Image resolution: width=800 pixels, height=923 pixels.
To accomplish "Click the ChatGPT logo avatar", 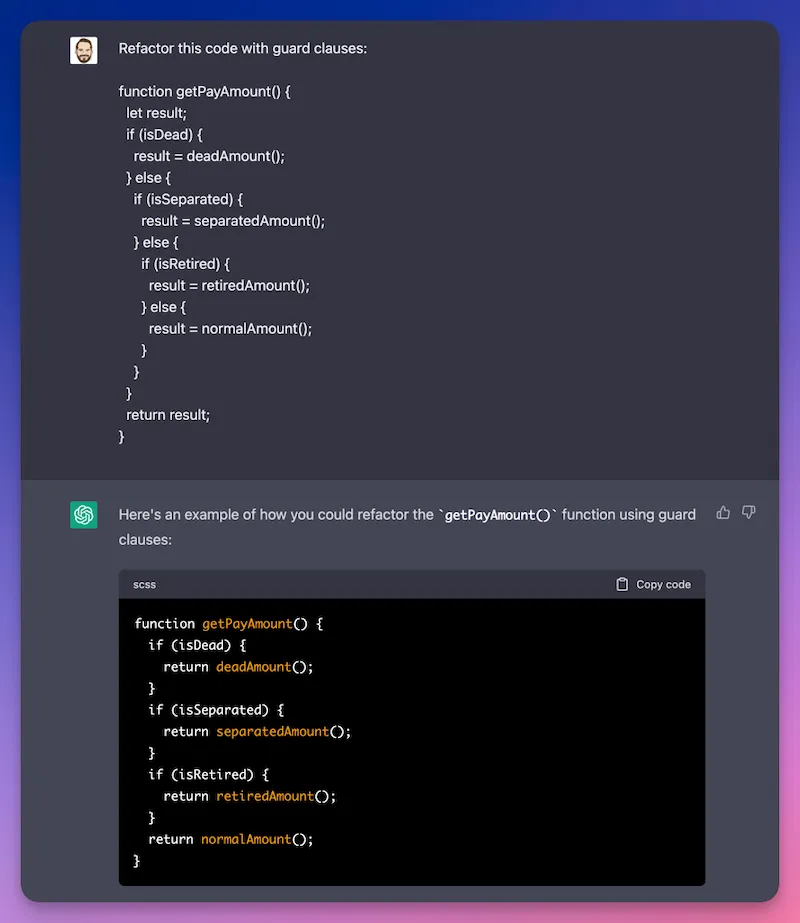I will coord(84,515).
